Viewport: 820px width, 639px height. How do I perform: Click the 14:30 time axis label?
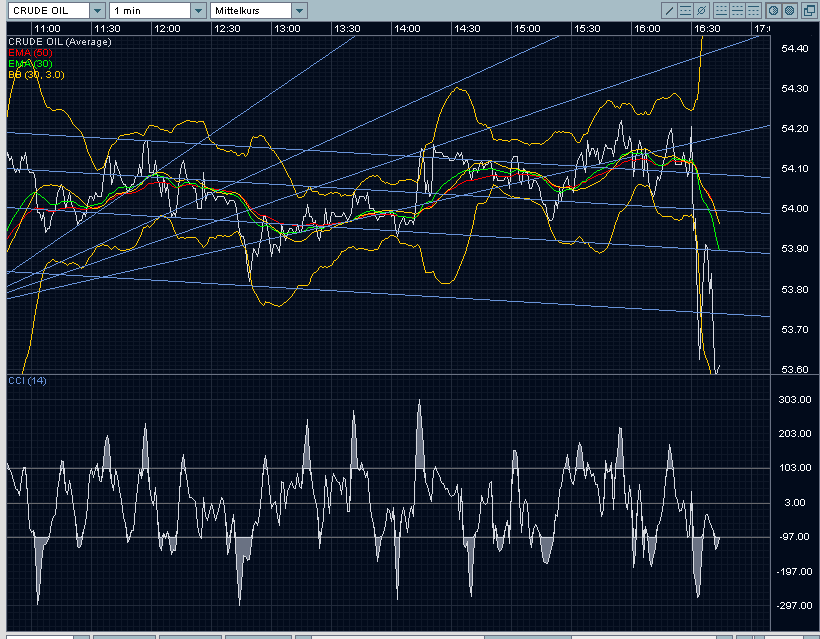click(x=467, y=29)
